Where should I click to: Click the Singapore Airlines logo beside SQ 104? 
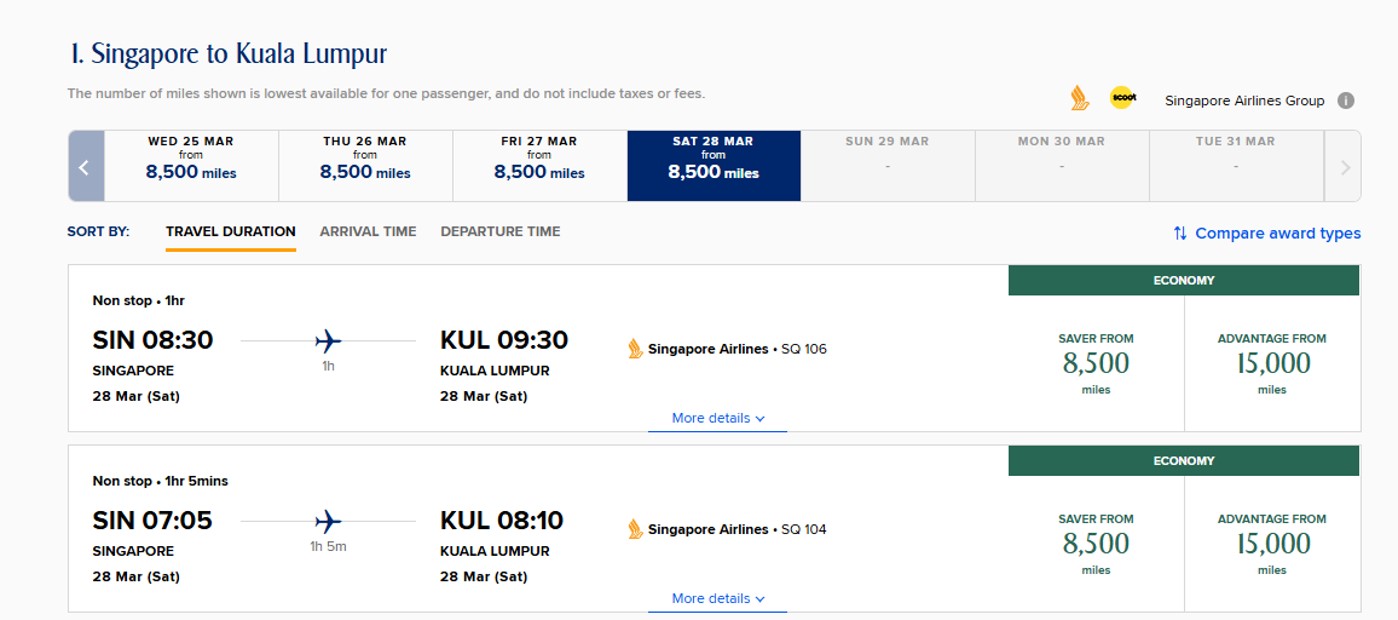[635, 529]
